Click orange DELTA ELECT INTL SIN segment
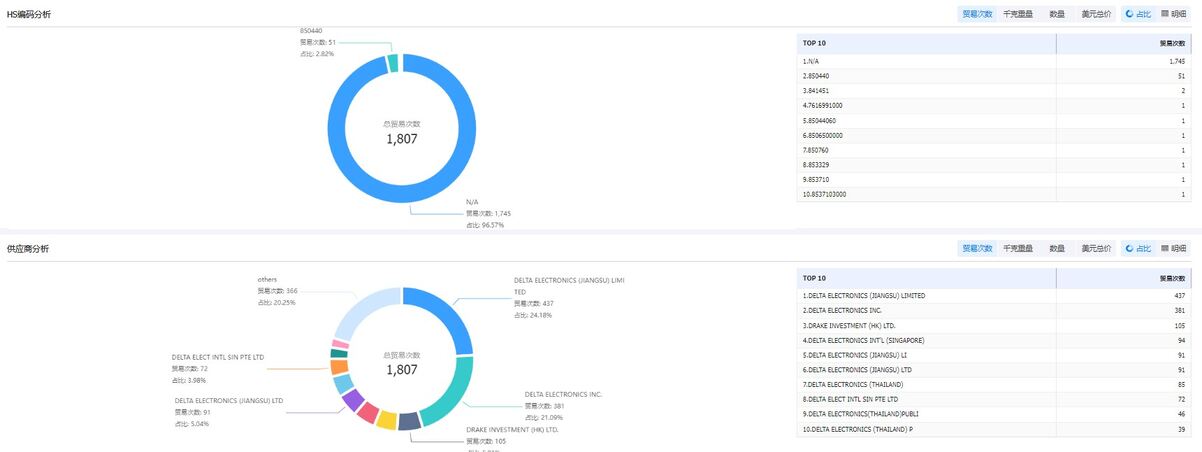 coord(339,367)
